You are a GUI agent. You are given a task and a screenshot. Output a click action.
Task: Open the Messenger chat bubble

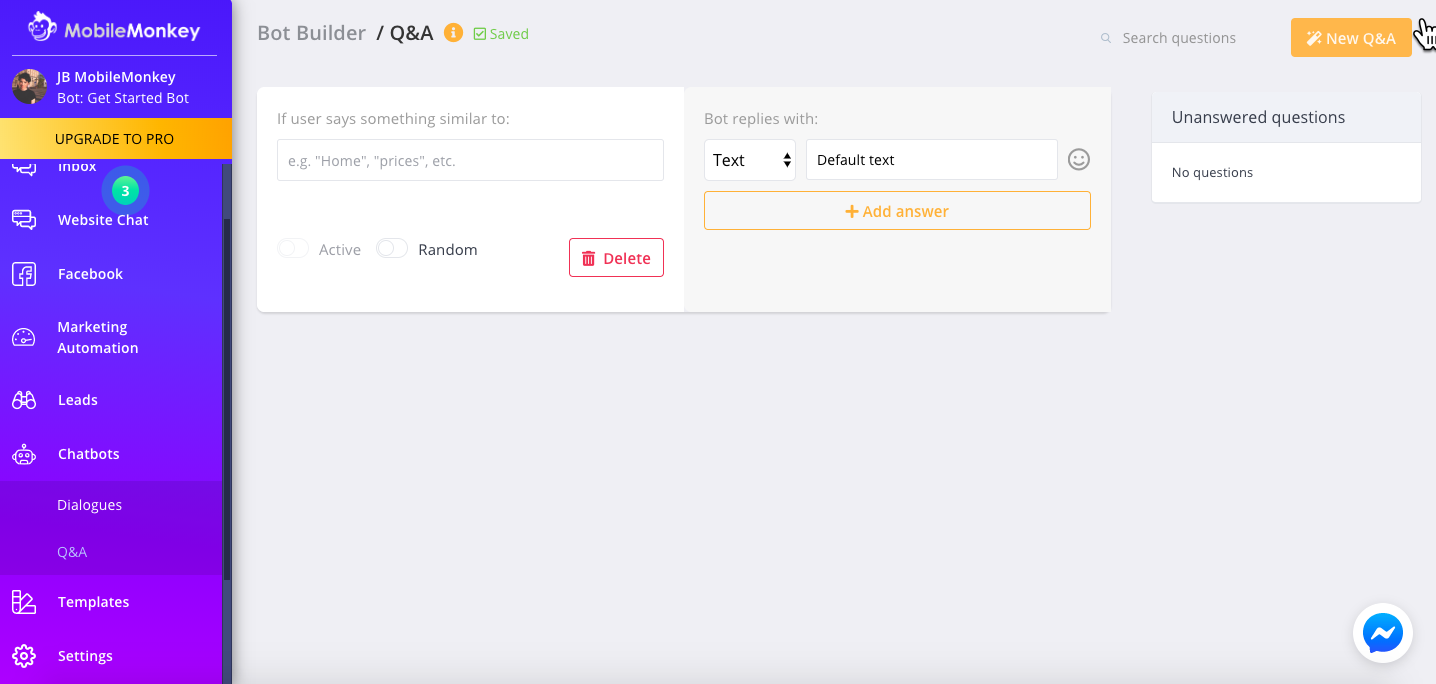click(x=1382, y=632)
